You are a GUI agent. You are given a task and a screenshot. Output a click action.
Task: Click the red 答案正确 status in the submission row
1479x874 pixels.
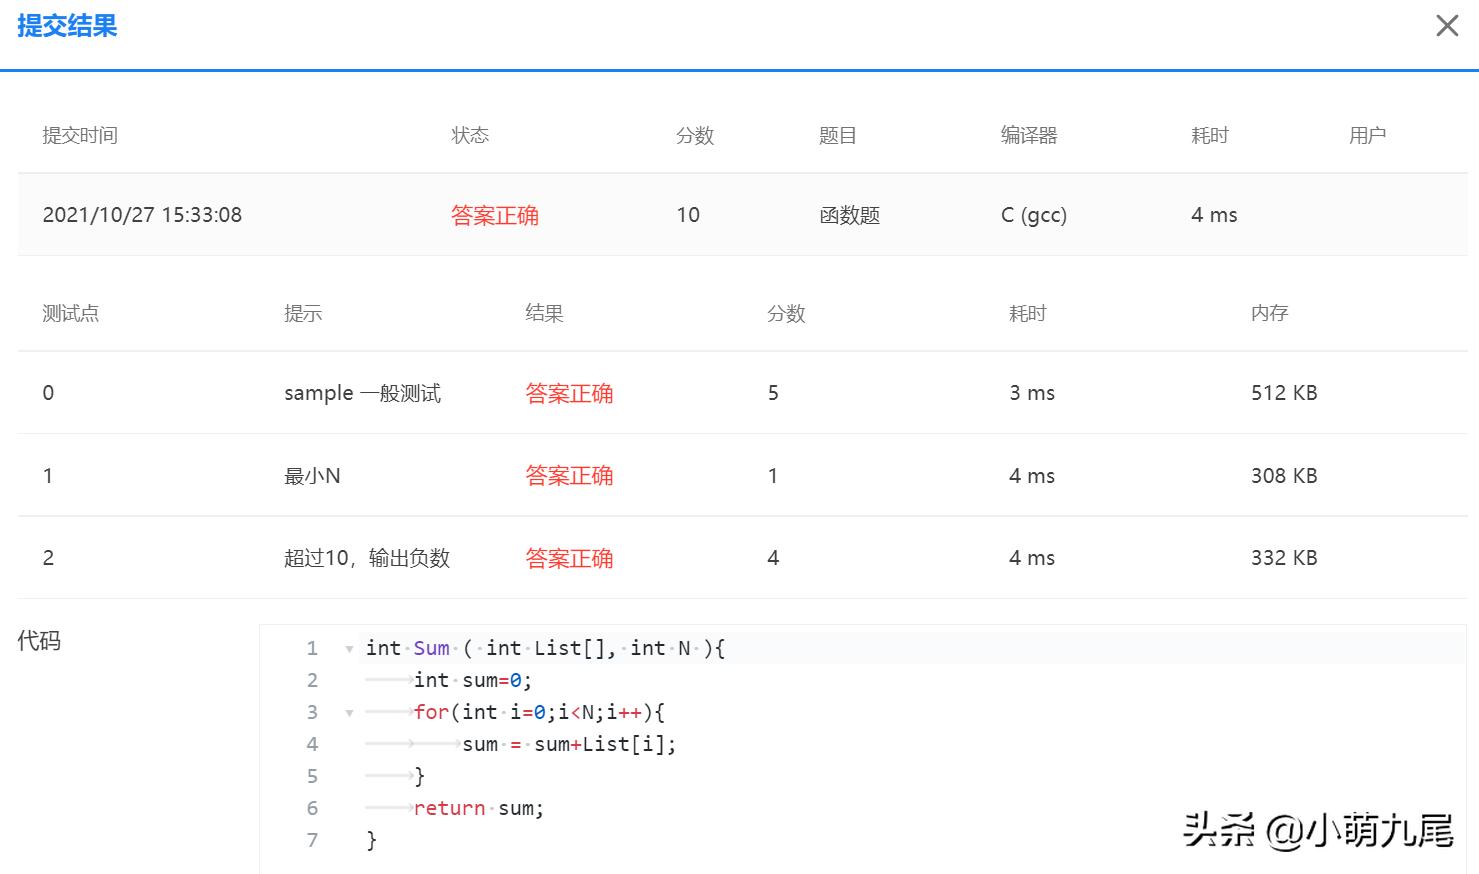495,215
